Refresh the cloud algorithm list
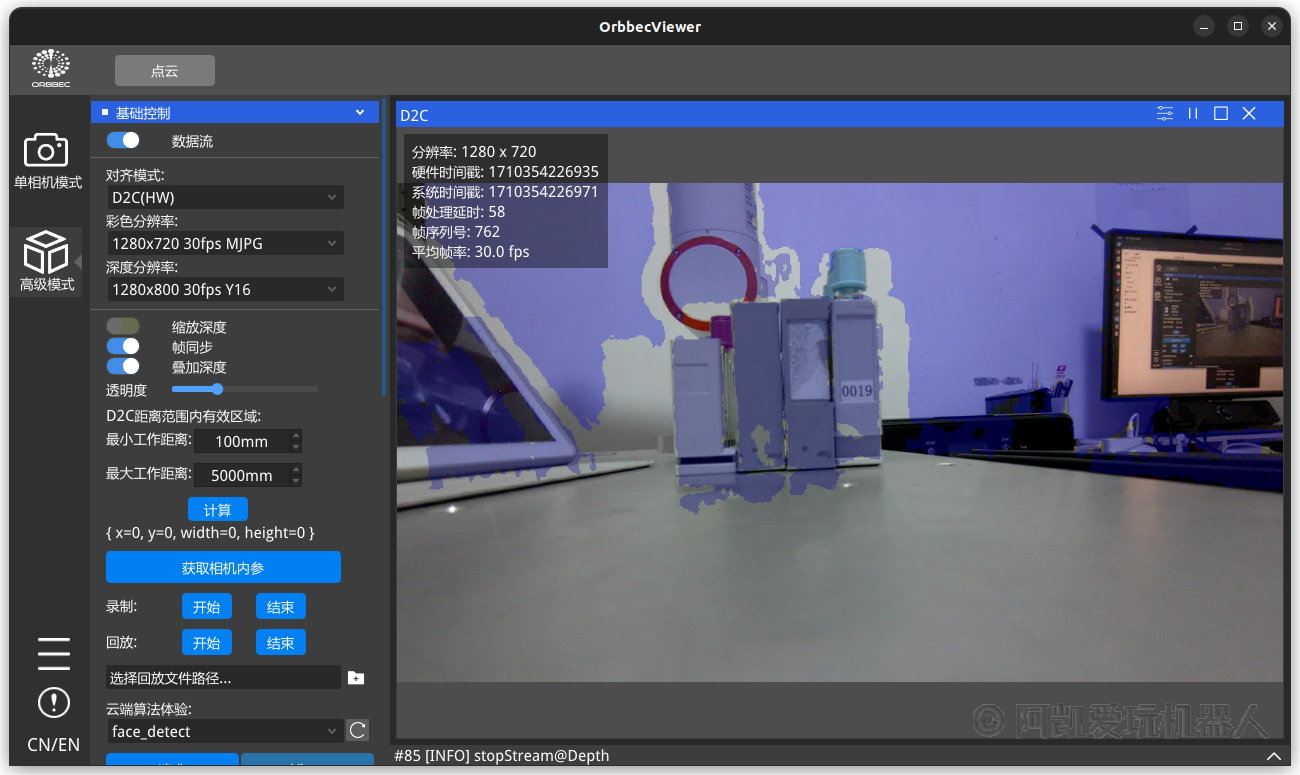The height and width of the screenshot is (775, 1300). click(357, 731)
